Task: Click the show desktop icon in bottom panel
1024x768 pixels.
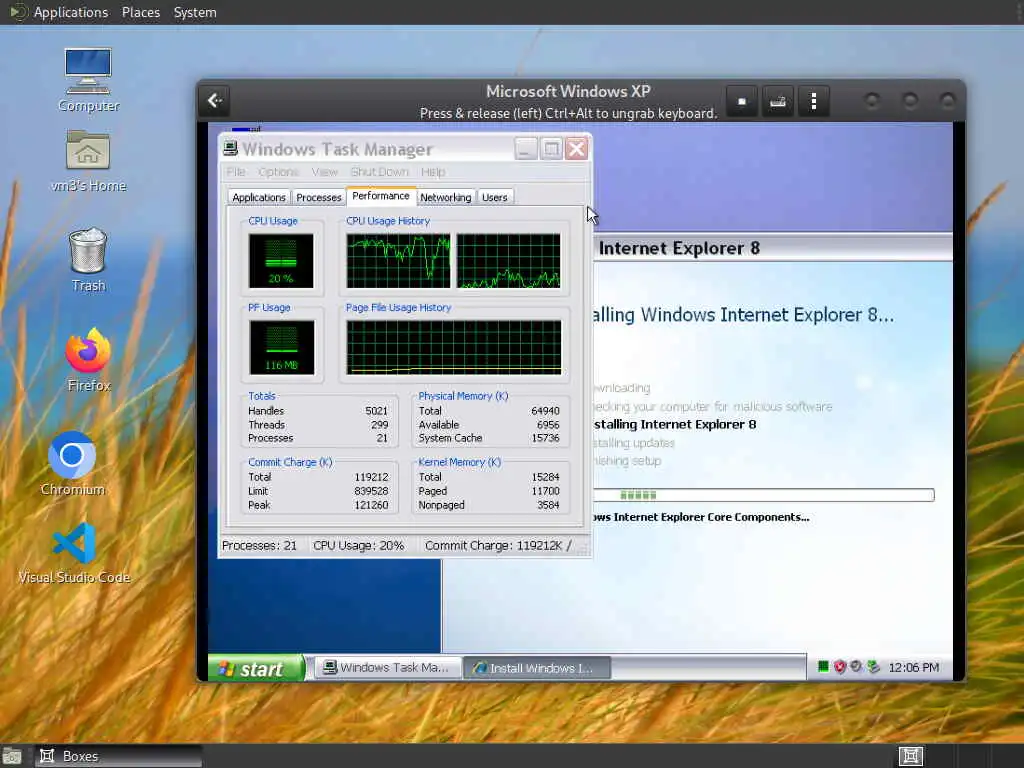Action: [x=12, y=756]
